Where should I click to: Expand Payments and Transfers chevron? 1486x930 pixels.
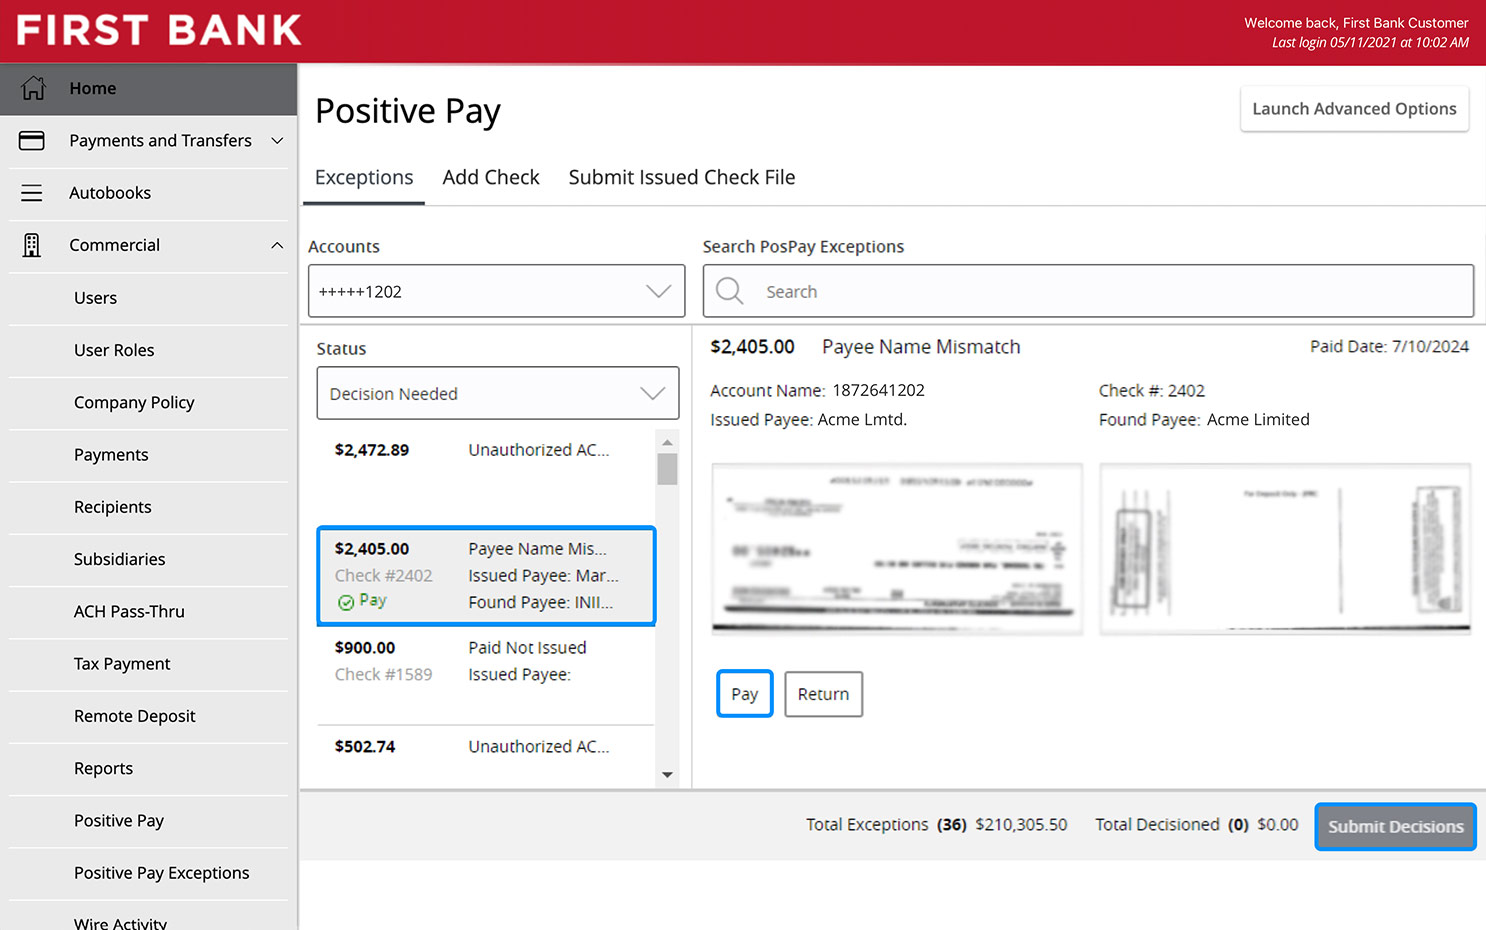[x=277, y=141]
